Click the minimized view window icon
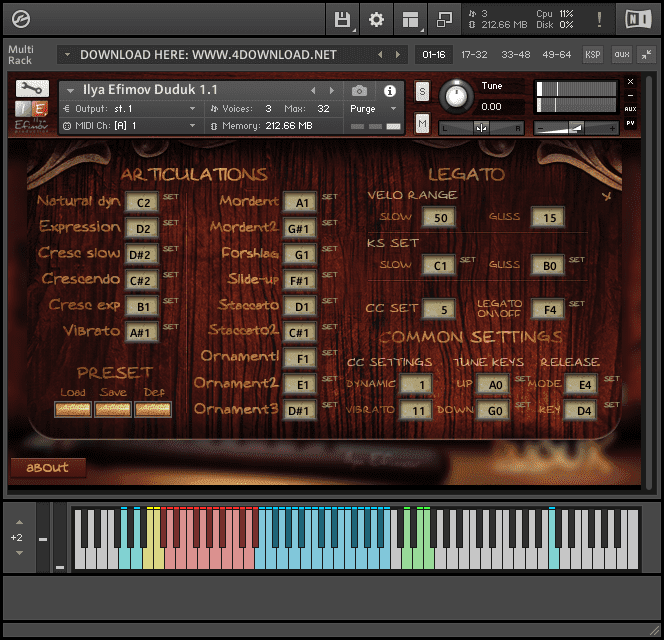The height and width of the screenshot is (640, 664). click(x=444, y=19)
